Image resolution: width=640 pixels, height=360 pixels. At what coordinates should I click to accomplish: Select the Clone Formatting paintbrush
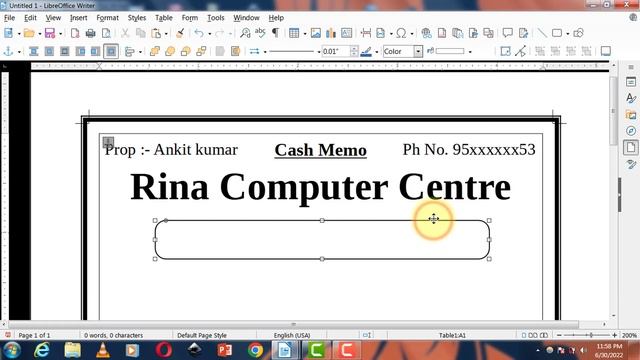click(180, 33)
